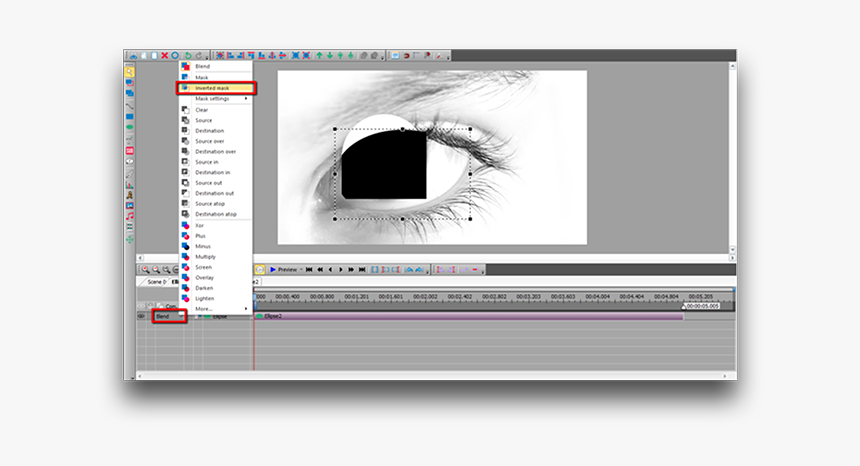Zoom in on the timeline
Viewport: 860px width, 466px height.
click(145, 269)
